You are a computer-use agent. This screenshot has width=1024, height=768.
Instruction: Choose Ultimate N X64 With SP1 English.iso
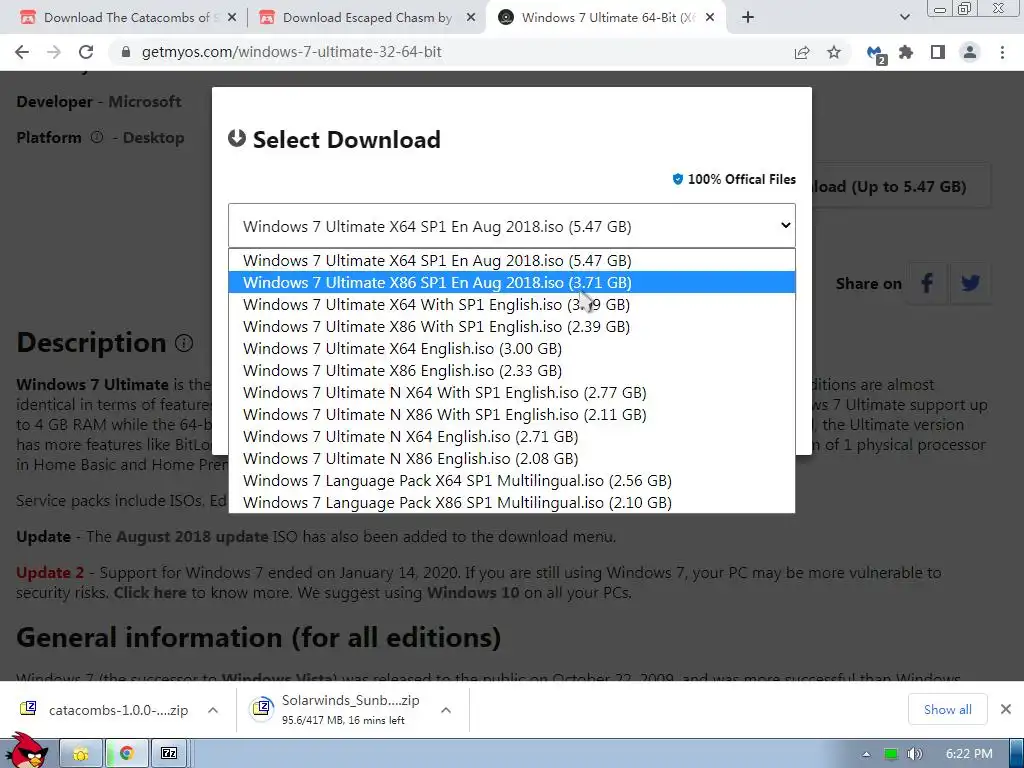click(511, 392)
